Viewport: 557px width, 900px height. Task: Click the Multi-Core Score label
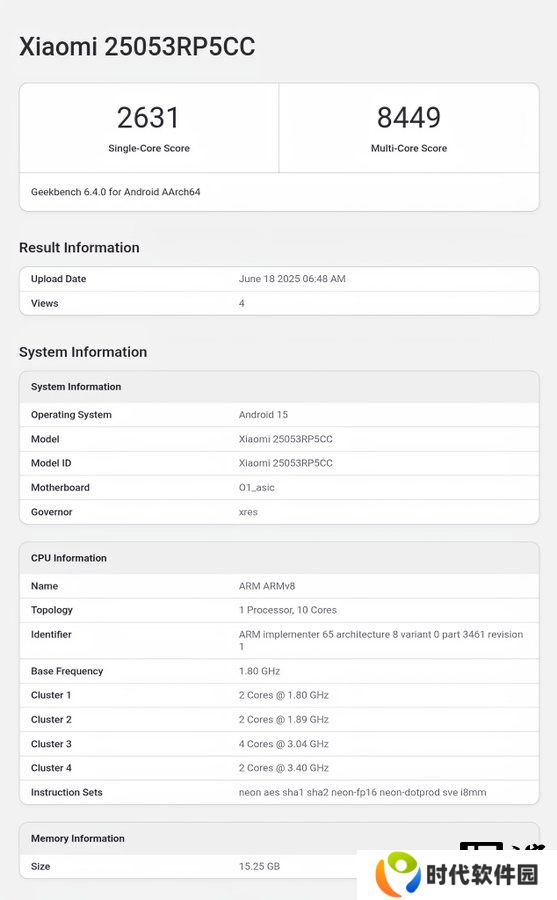[409, 148]
